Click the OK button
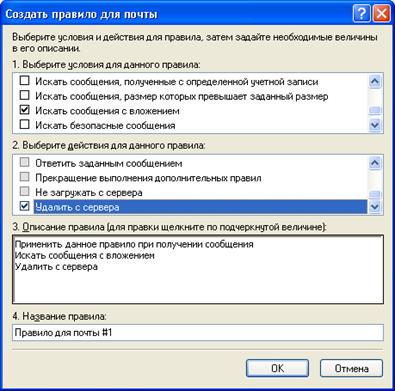 pyautogui.click(x=277, y=368)
